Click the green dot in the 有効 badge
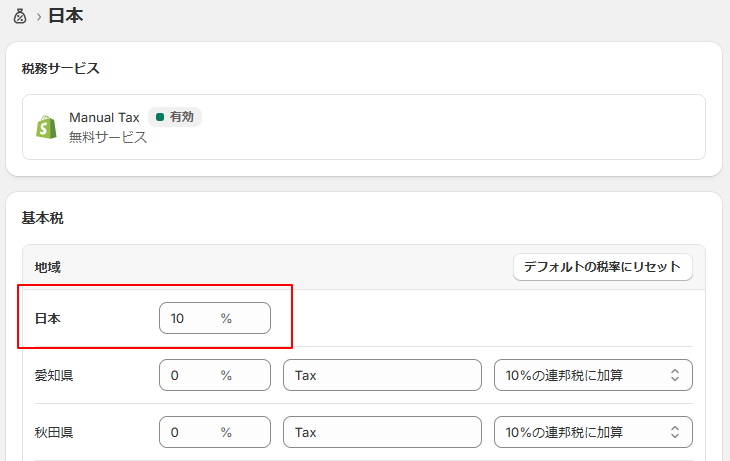This screenshot has width=730, height=461. 160,117
